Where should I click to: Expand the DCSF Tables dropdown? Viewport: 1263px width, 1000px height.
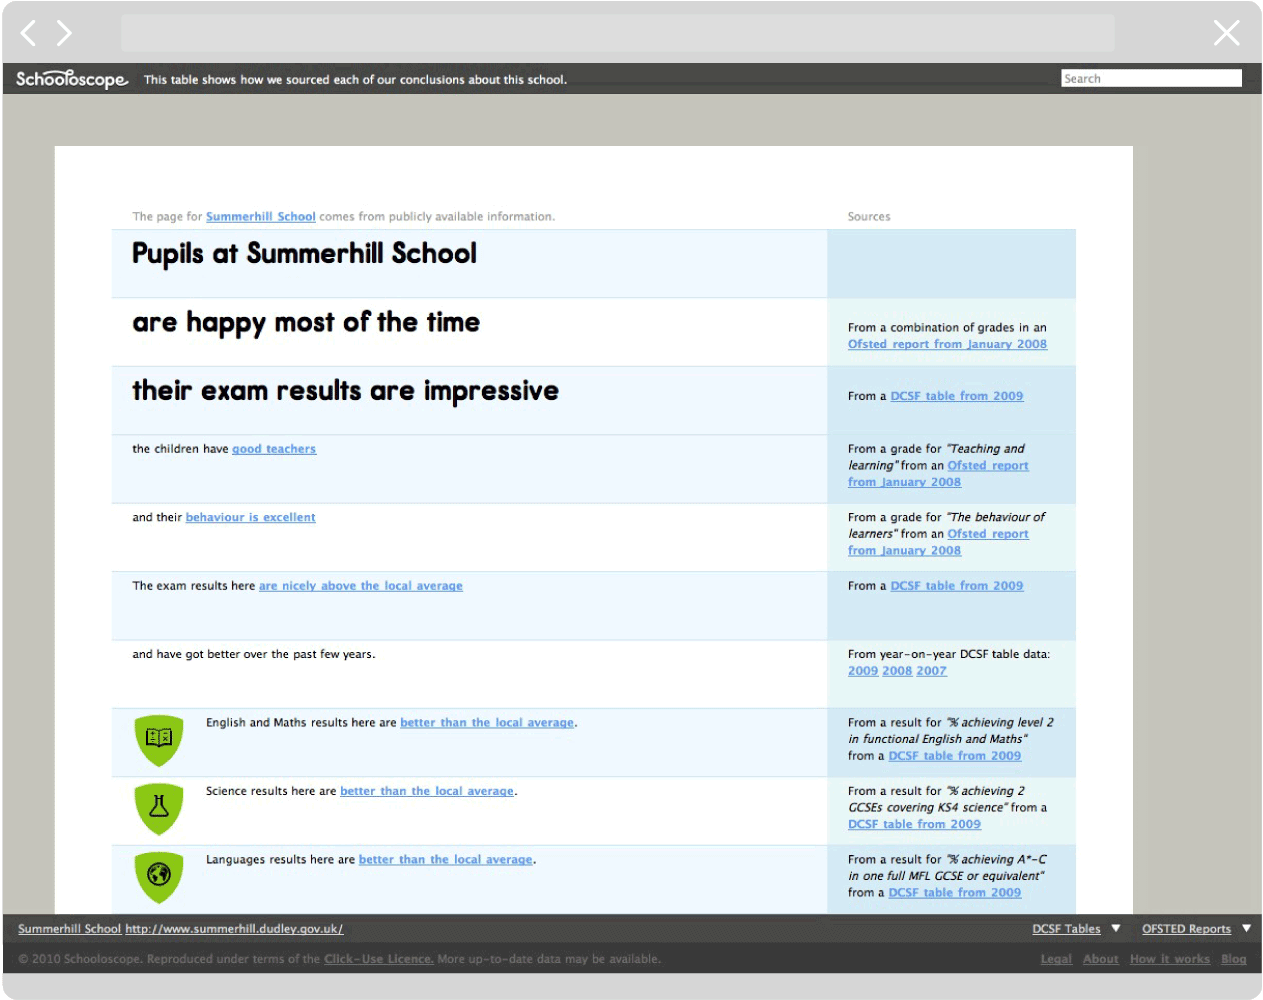point(1066,929)
